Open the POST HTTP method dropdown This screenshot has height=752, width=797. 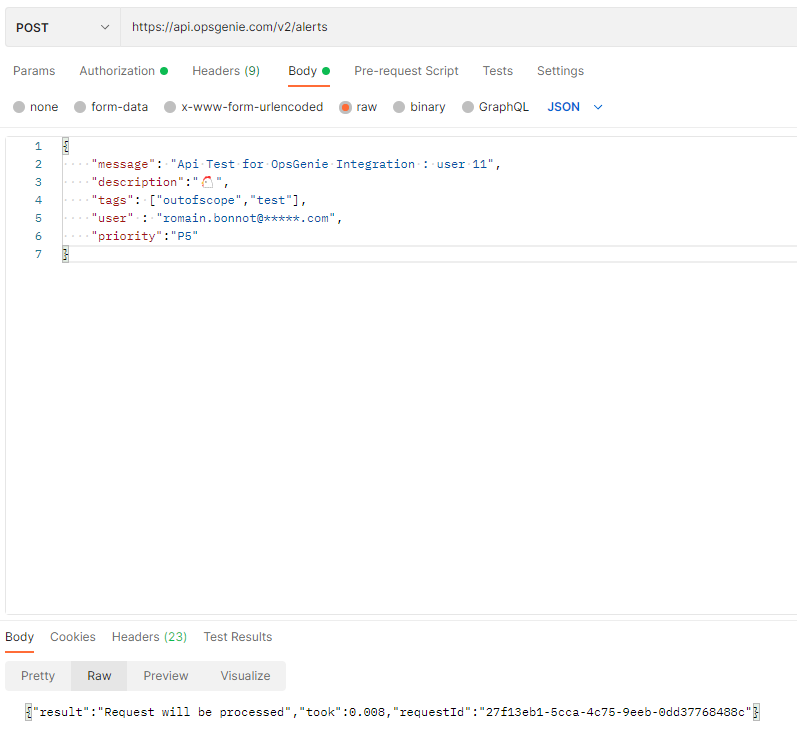pyautogui.click(x=63, y=27)
